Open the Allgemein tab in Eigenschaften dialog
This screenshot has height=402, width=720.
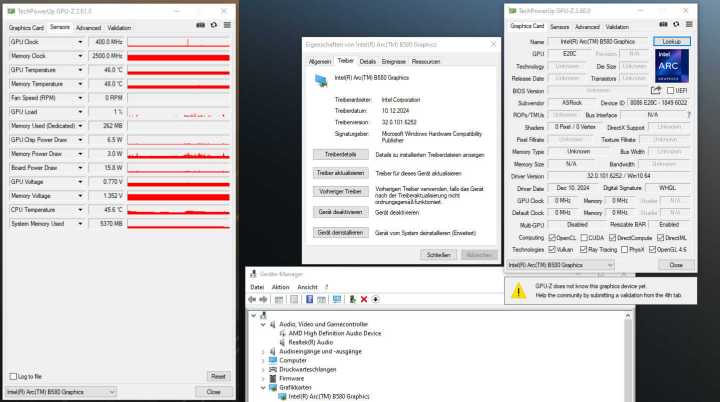[x=320, y=62]
